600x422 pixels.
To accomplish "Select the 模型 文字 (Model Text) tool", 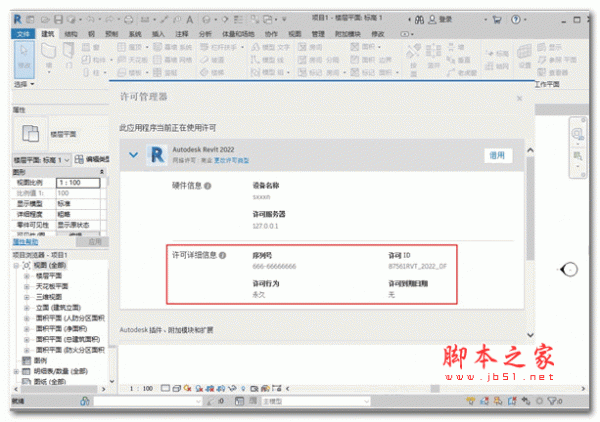I will point(271,47).
